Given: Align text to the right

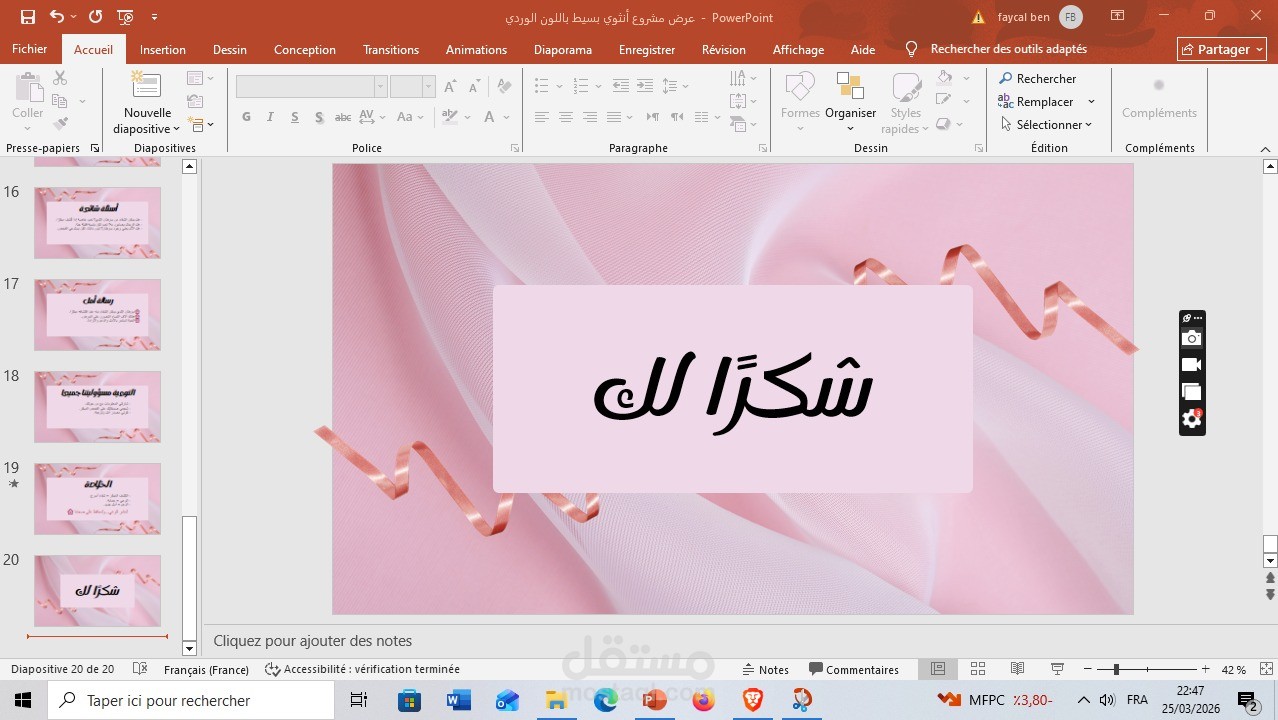Looking at the screenshot, I should click(x=590, y=117).
